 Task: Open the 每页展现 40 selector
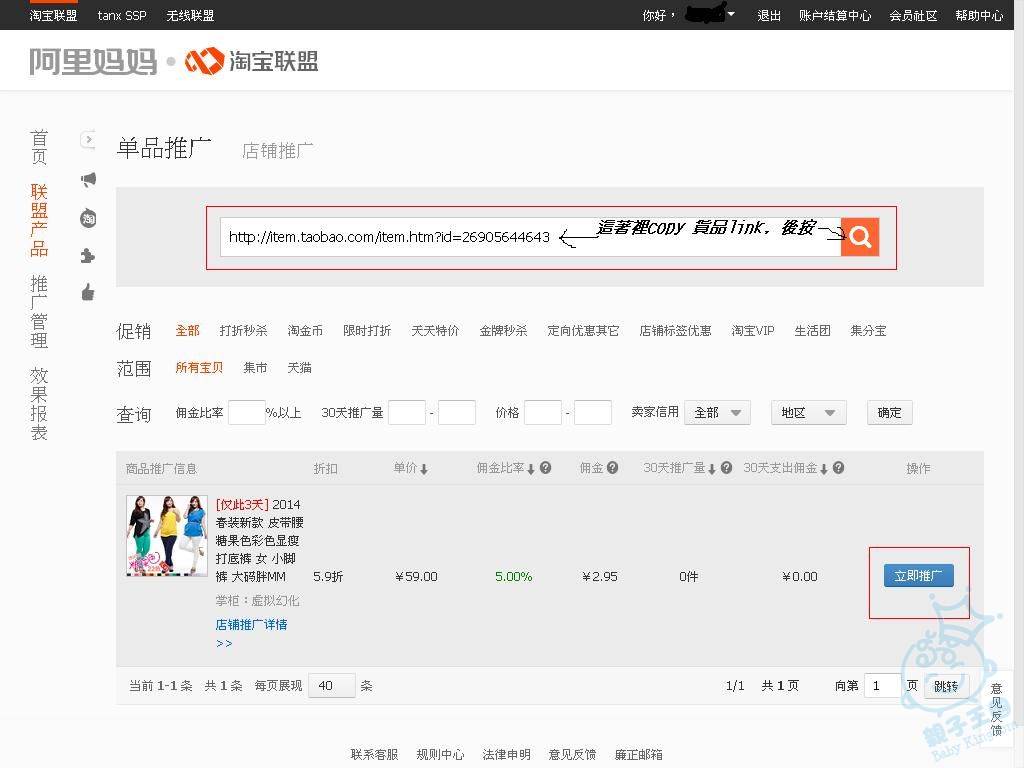pos(332,686)
